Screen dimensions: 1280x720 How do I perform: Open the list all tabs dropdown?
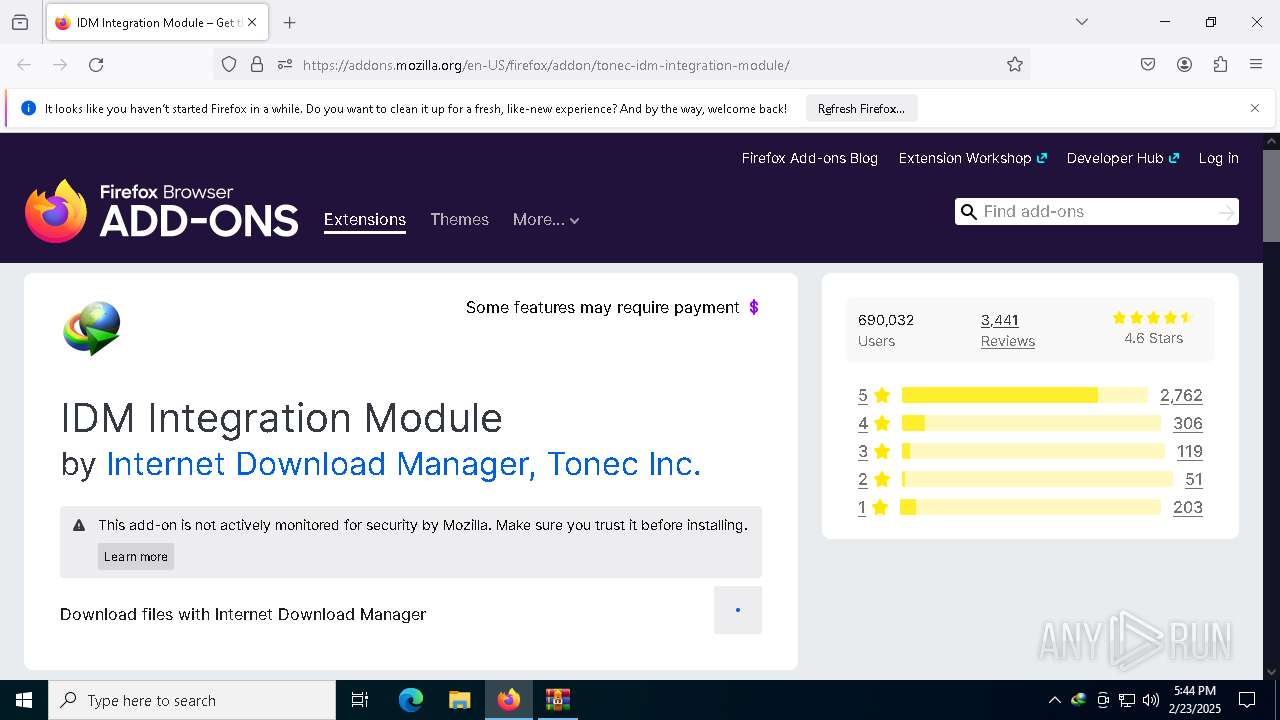click(x=1081, y=22)
